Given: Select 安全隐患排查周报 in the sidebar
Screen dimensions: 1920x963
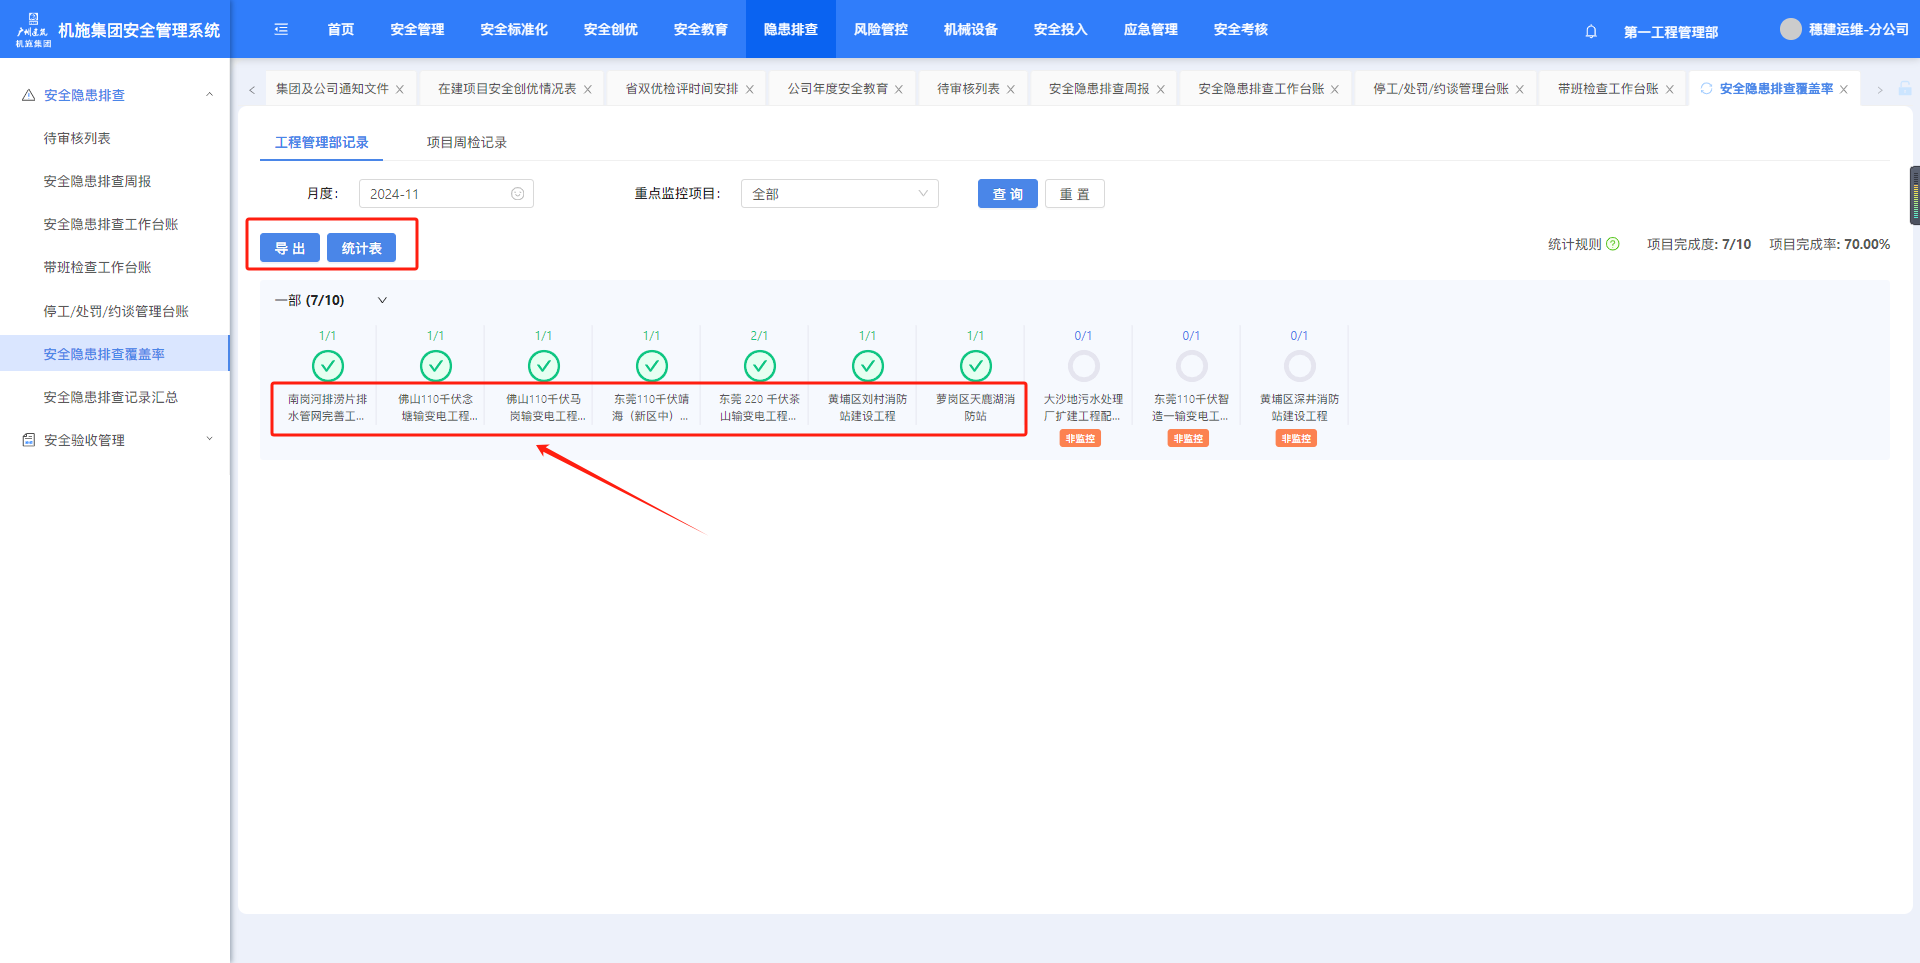Looking at the screenshot, I should (97, 181).
